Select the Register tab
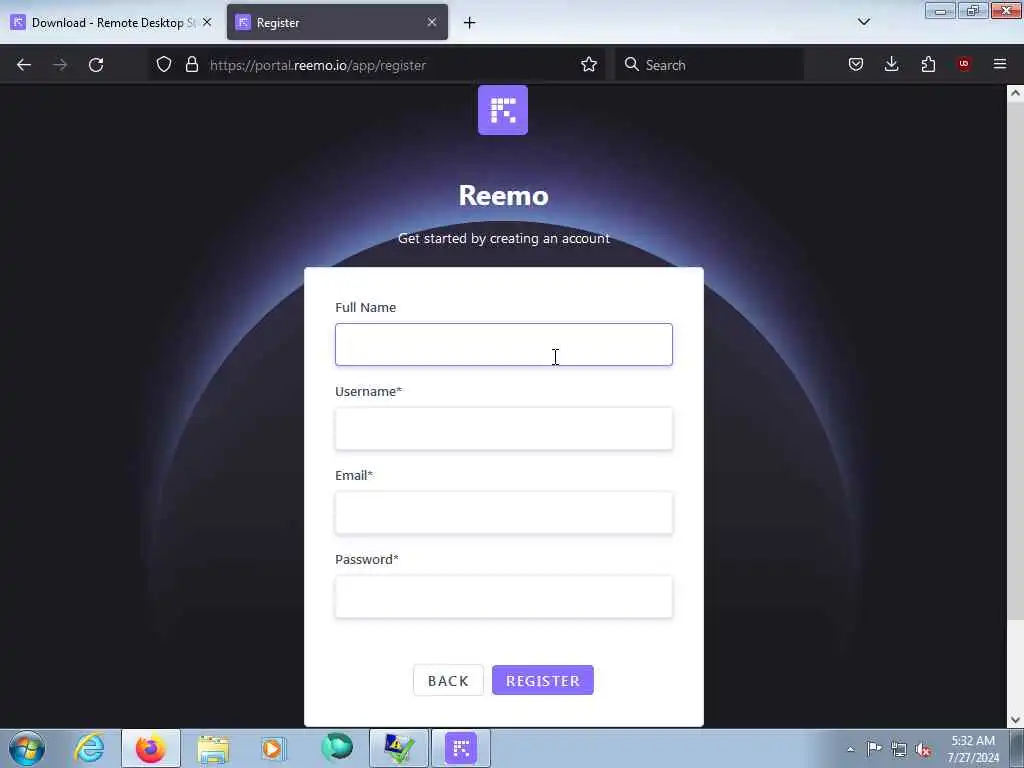Screen dimensions: 1024x768 pos(337,23)
